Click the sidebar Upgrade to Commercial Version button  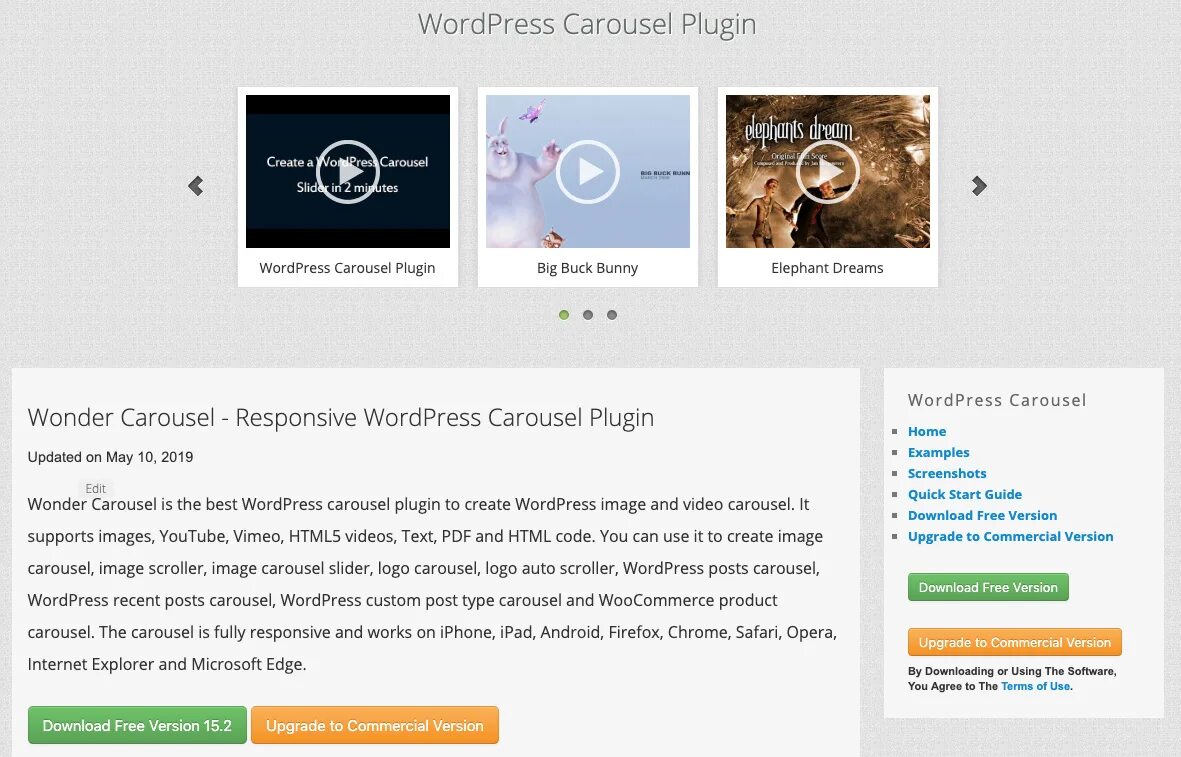[1014, 641]
